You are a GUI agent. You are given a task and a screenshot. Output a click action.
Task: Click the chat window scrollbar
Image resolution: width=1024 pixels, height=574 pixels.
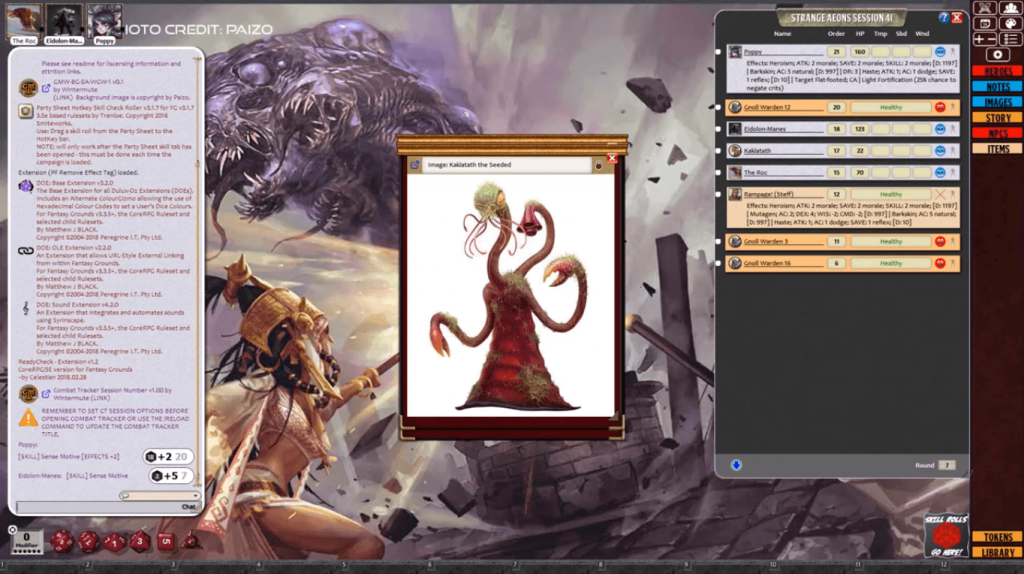pyautogui.click(x=197, y=271)
